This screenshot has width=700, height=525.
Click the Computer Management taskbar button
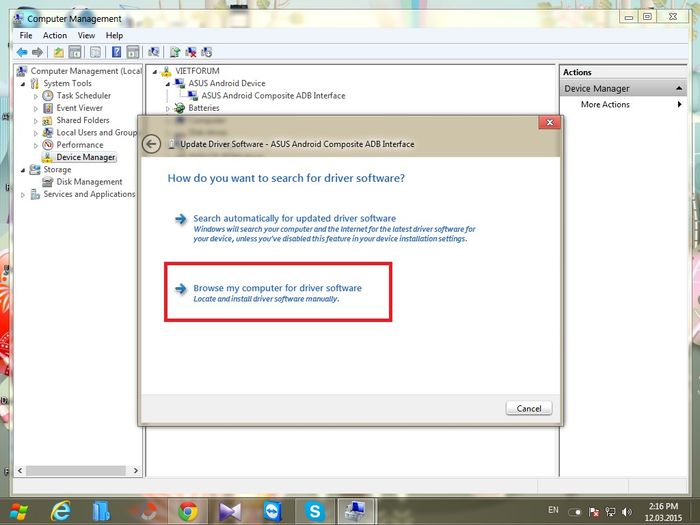click(355, 512)
